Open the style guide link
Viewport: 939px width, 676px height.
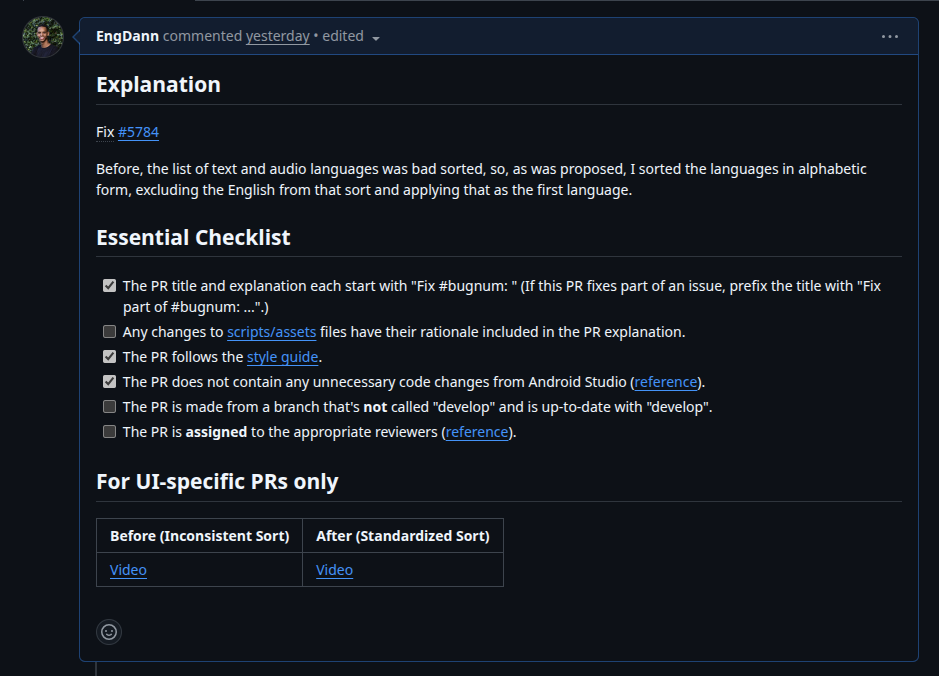(283, 357)
